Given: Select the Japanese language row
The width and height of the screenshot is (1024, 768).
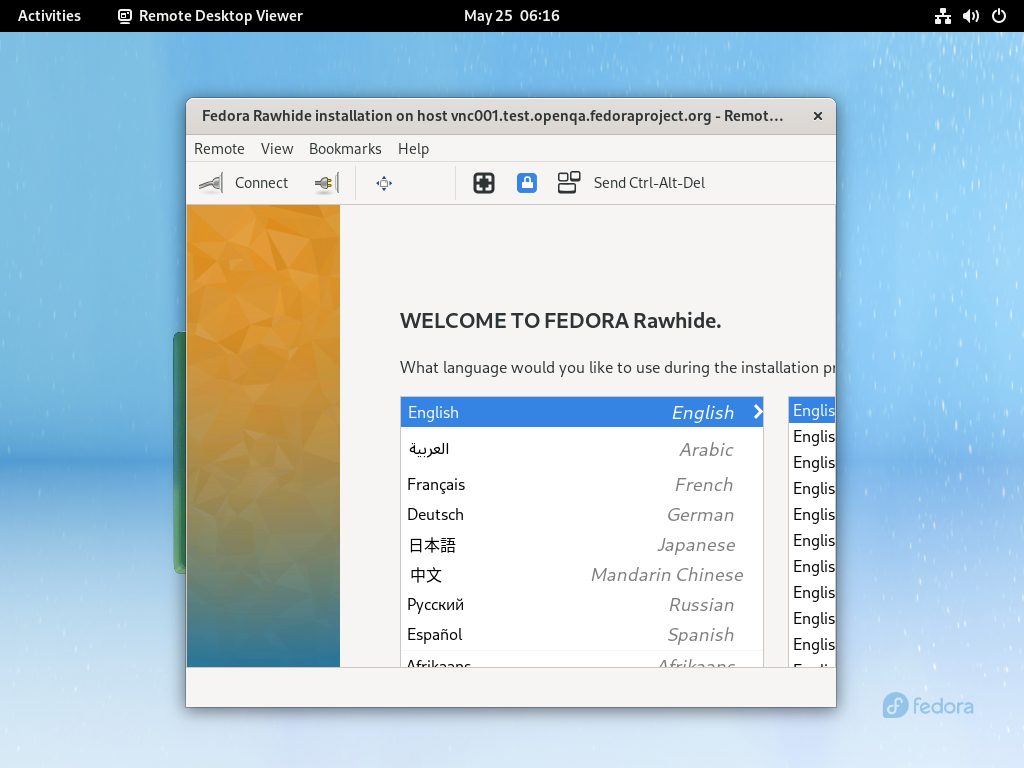Looking at the screenshot, I should (582, 545).
